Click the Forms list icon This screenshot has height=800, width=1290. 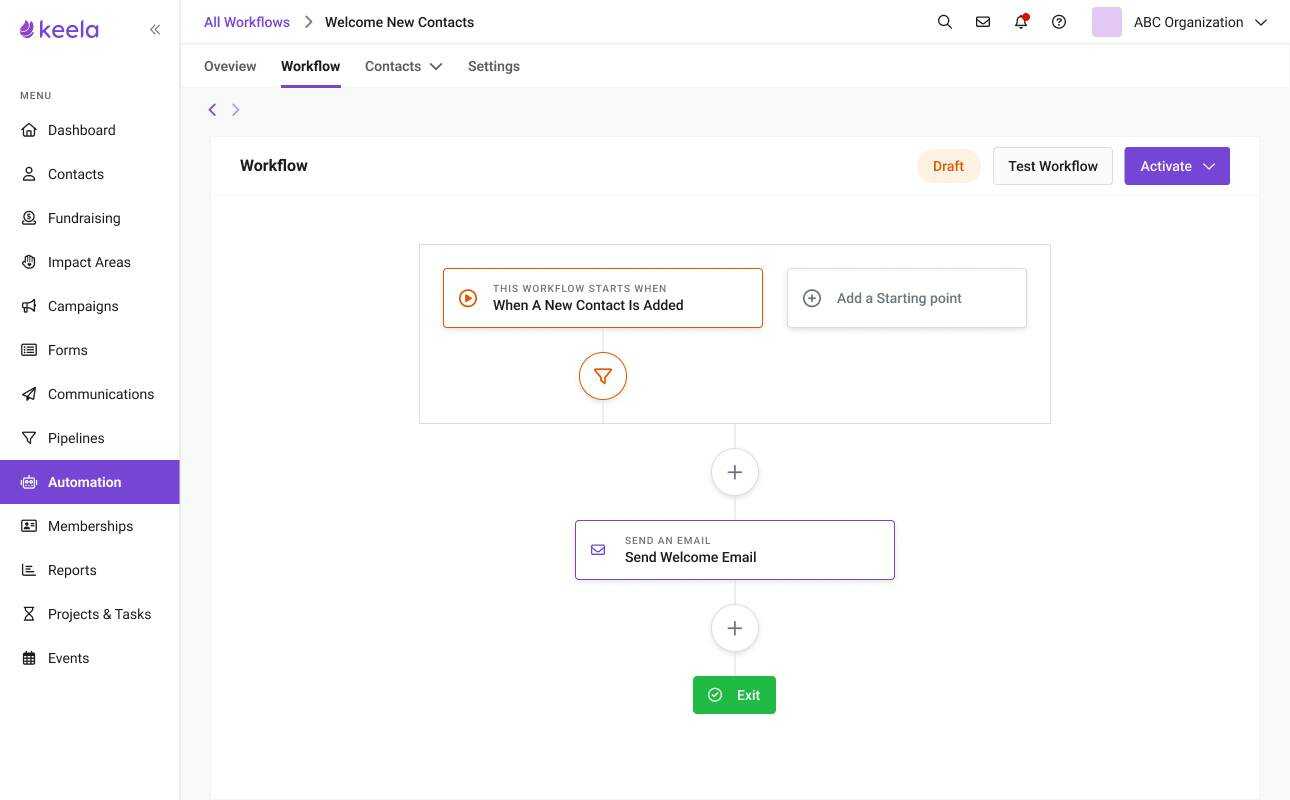pos(29,350)
